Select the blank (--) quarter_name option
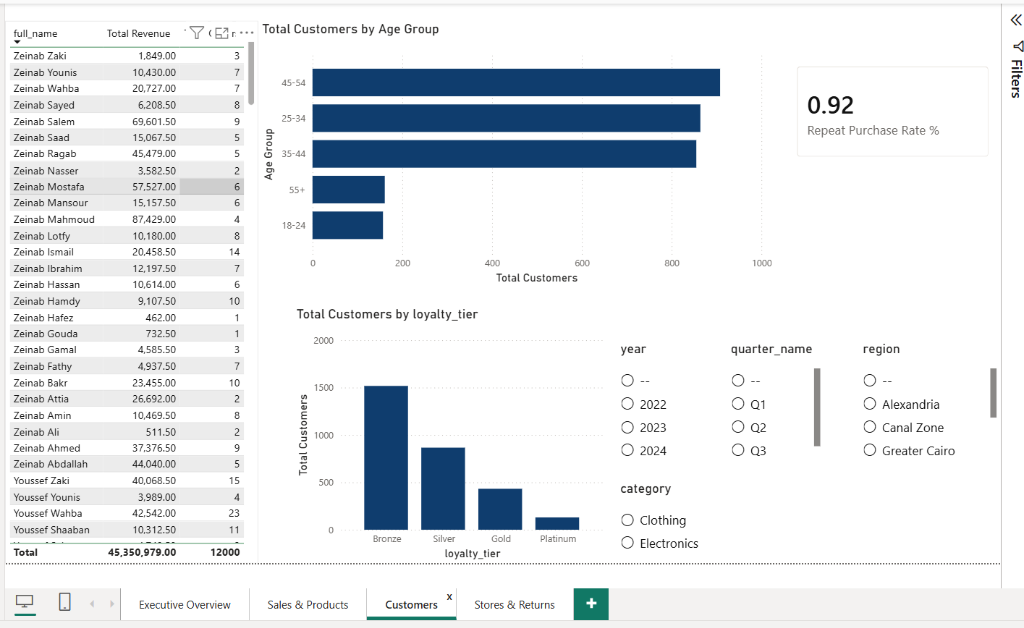 [738, 380]
